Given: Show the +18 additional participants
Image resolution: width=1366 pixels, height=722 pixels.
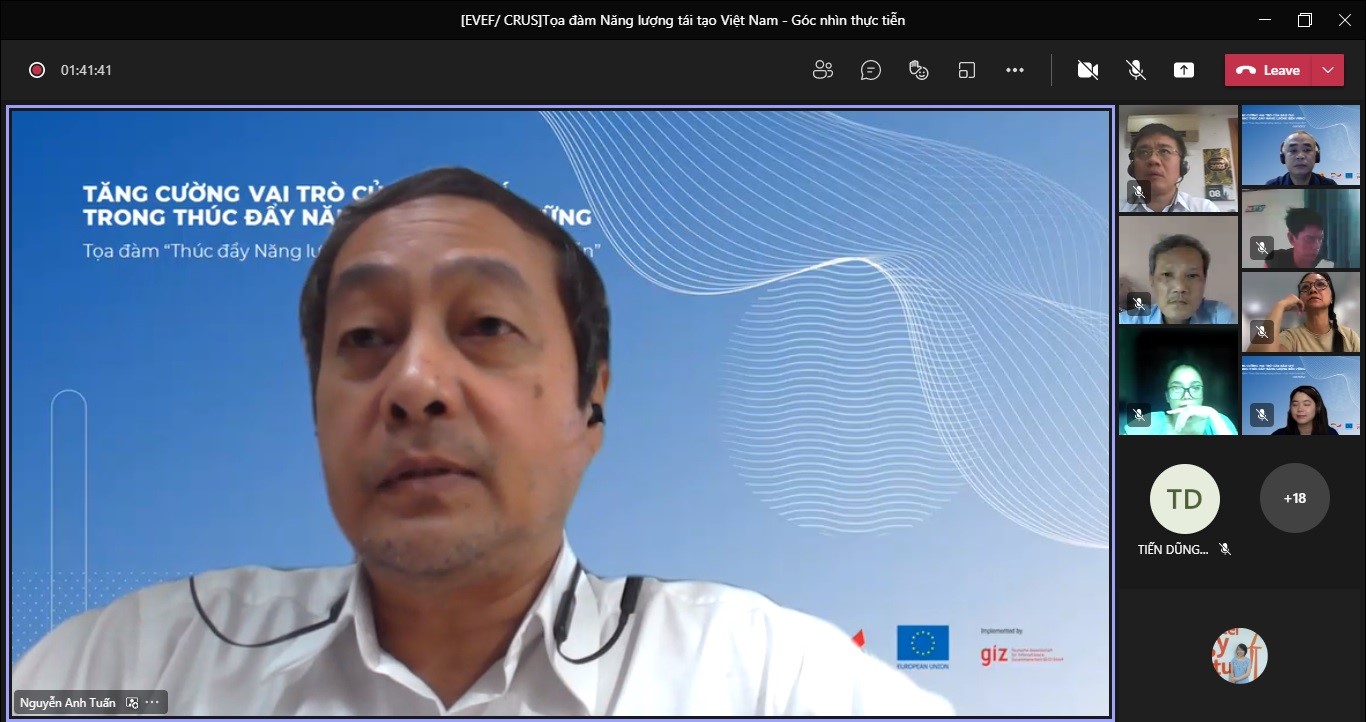Looking at the screenshot, I should (1295, 498).
